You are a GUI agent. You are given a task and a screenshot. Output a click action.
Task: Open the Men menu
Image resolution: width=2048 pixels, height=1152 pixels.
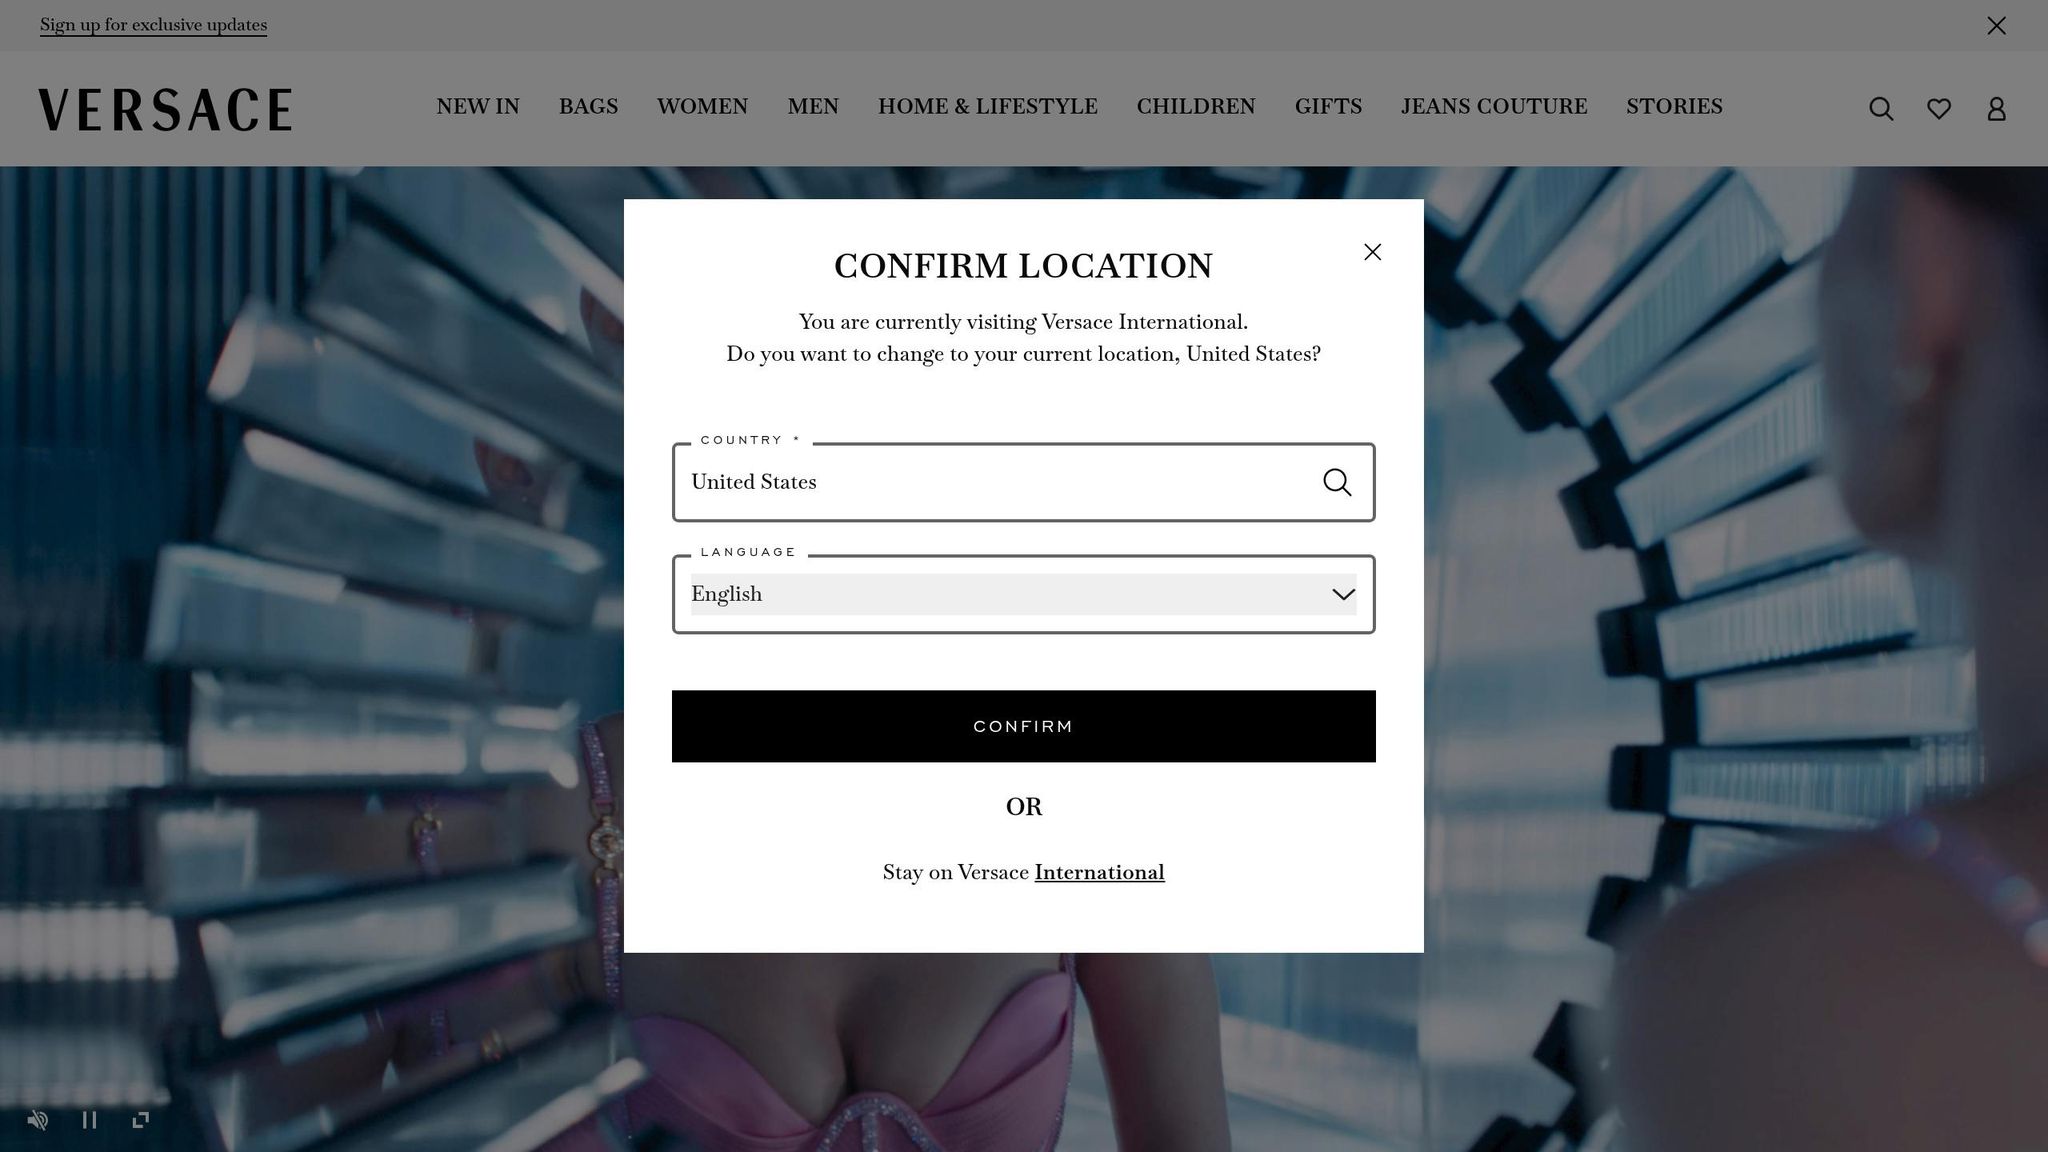(x=813, y=106)
